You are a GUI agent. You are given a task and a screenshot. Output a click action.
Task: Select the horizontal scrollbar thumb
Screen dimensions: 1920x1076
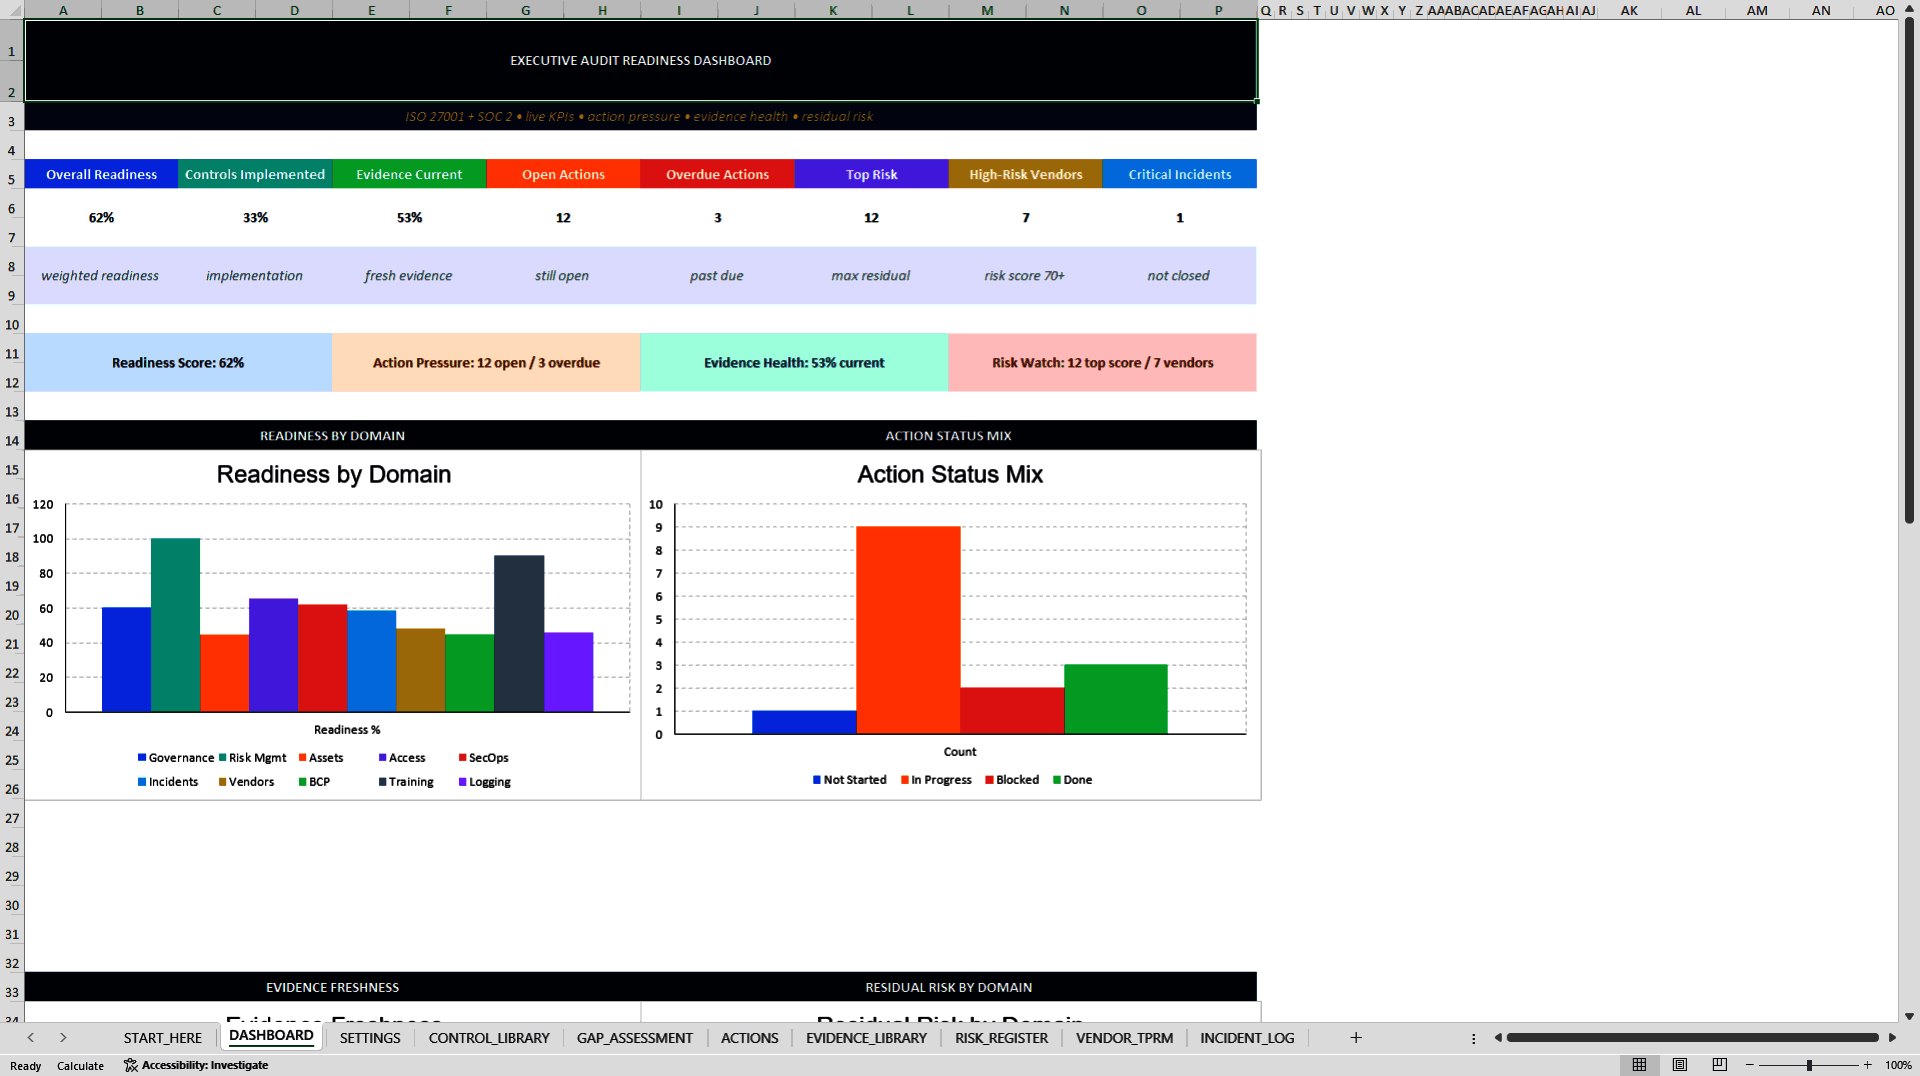(1693, 1038)
